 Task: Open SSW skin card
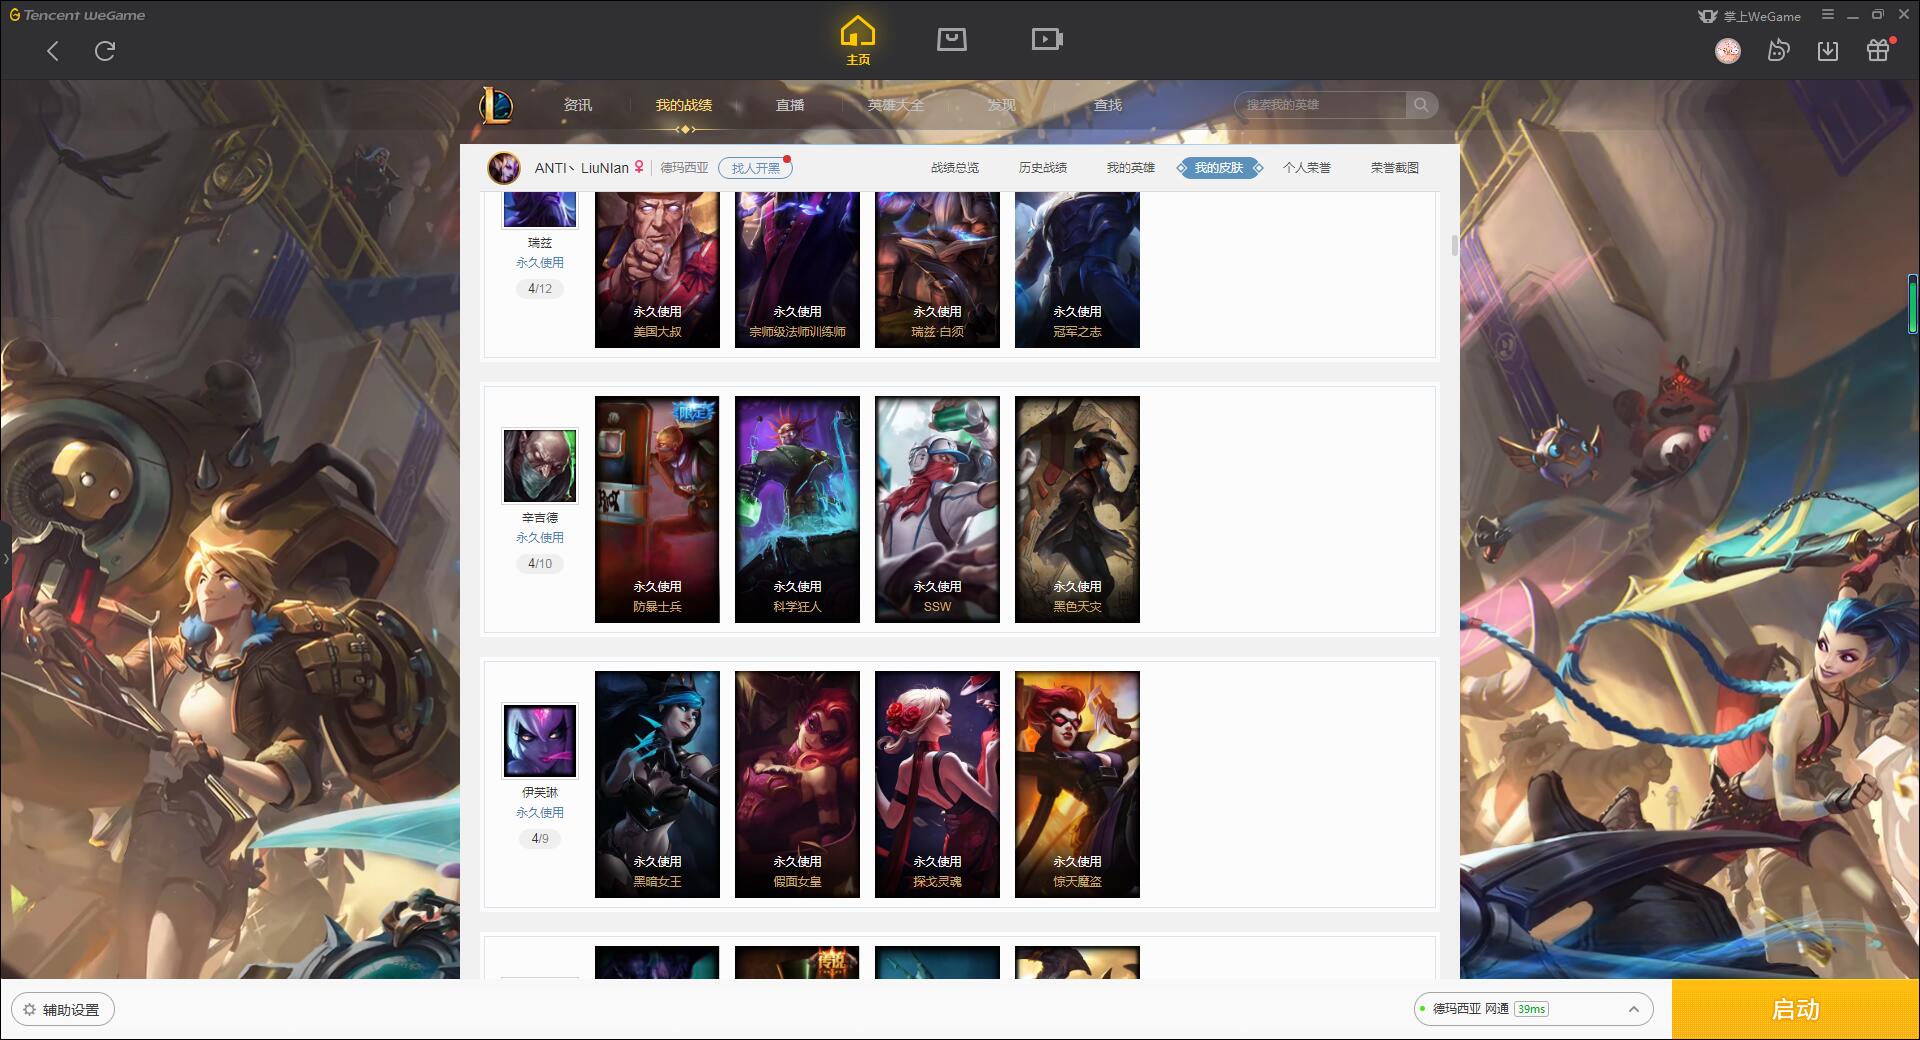coord(937,509)
